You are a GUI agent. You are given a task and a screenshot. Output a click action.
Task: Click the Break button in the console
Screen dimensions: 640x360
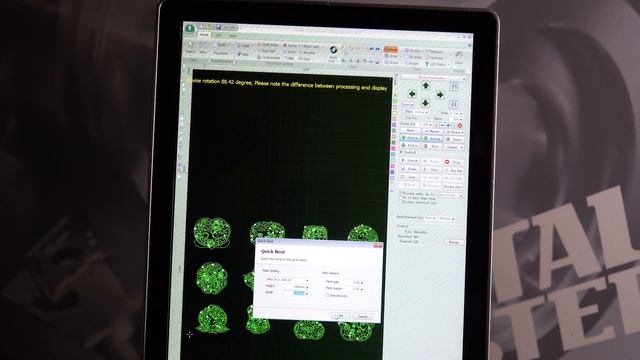click(x=410, y=169)
